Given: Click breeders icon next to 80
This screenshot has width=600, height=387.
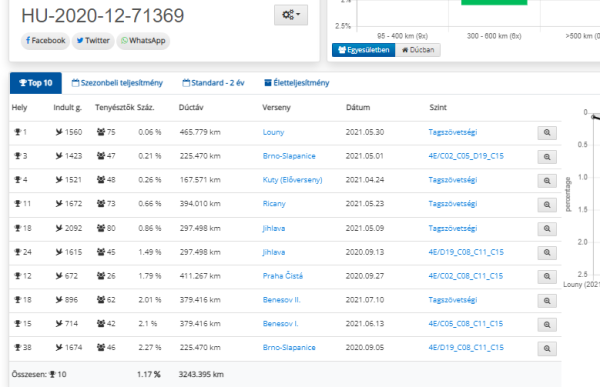Looking at the screenshot, I should (x=101, y=228).
